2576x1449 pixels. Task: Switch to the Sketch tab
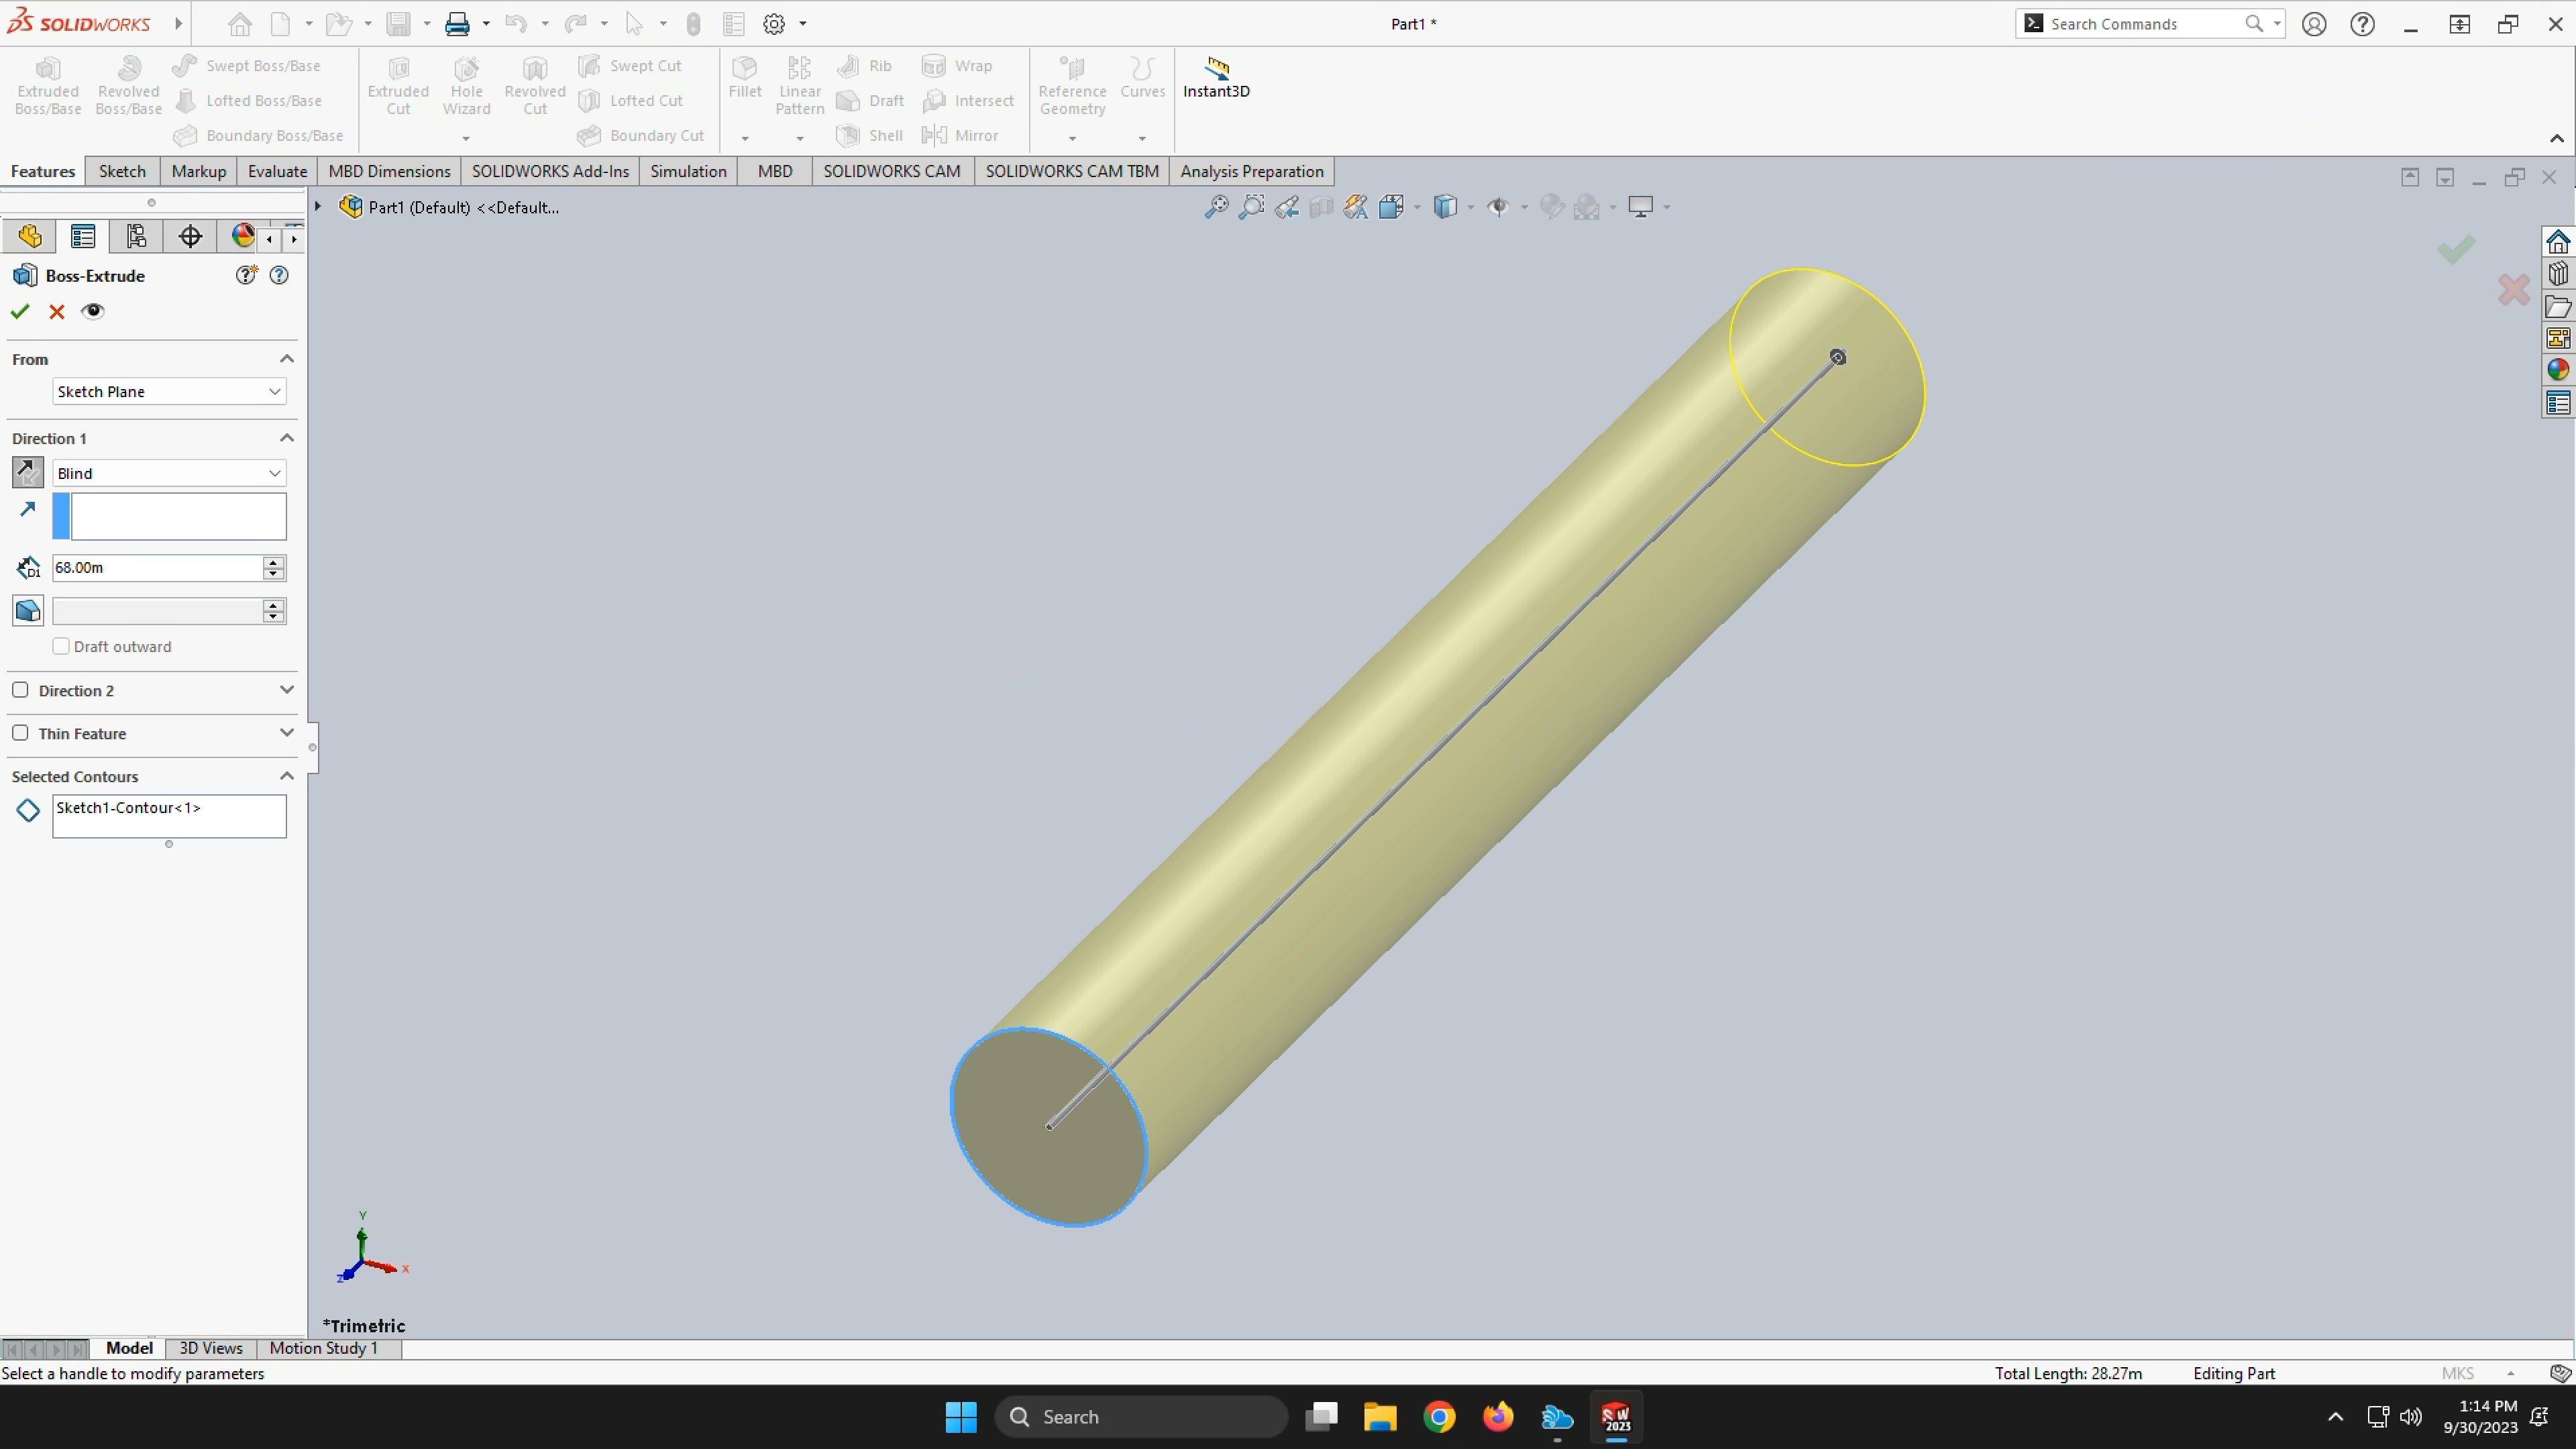click(122, 171)
